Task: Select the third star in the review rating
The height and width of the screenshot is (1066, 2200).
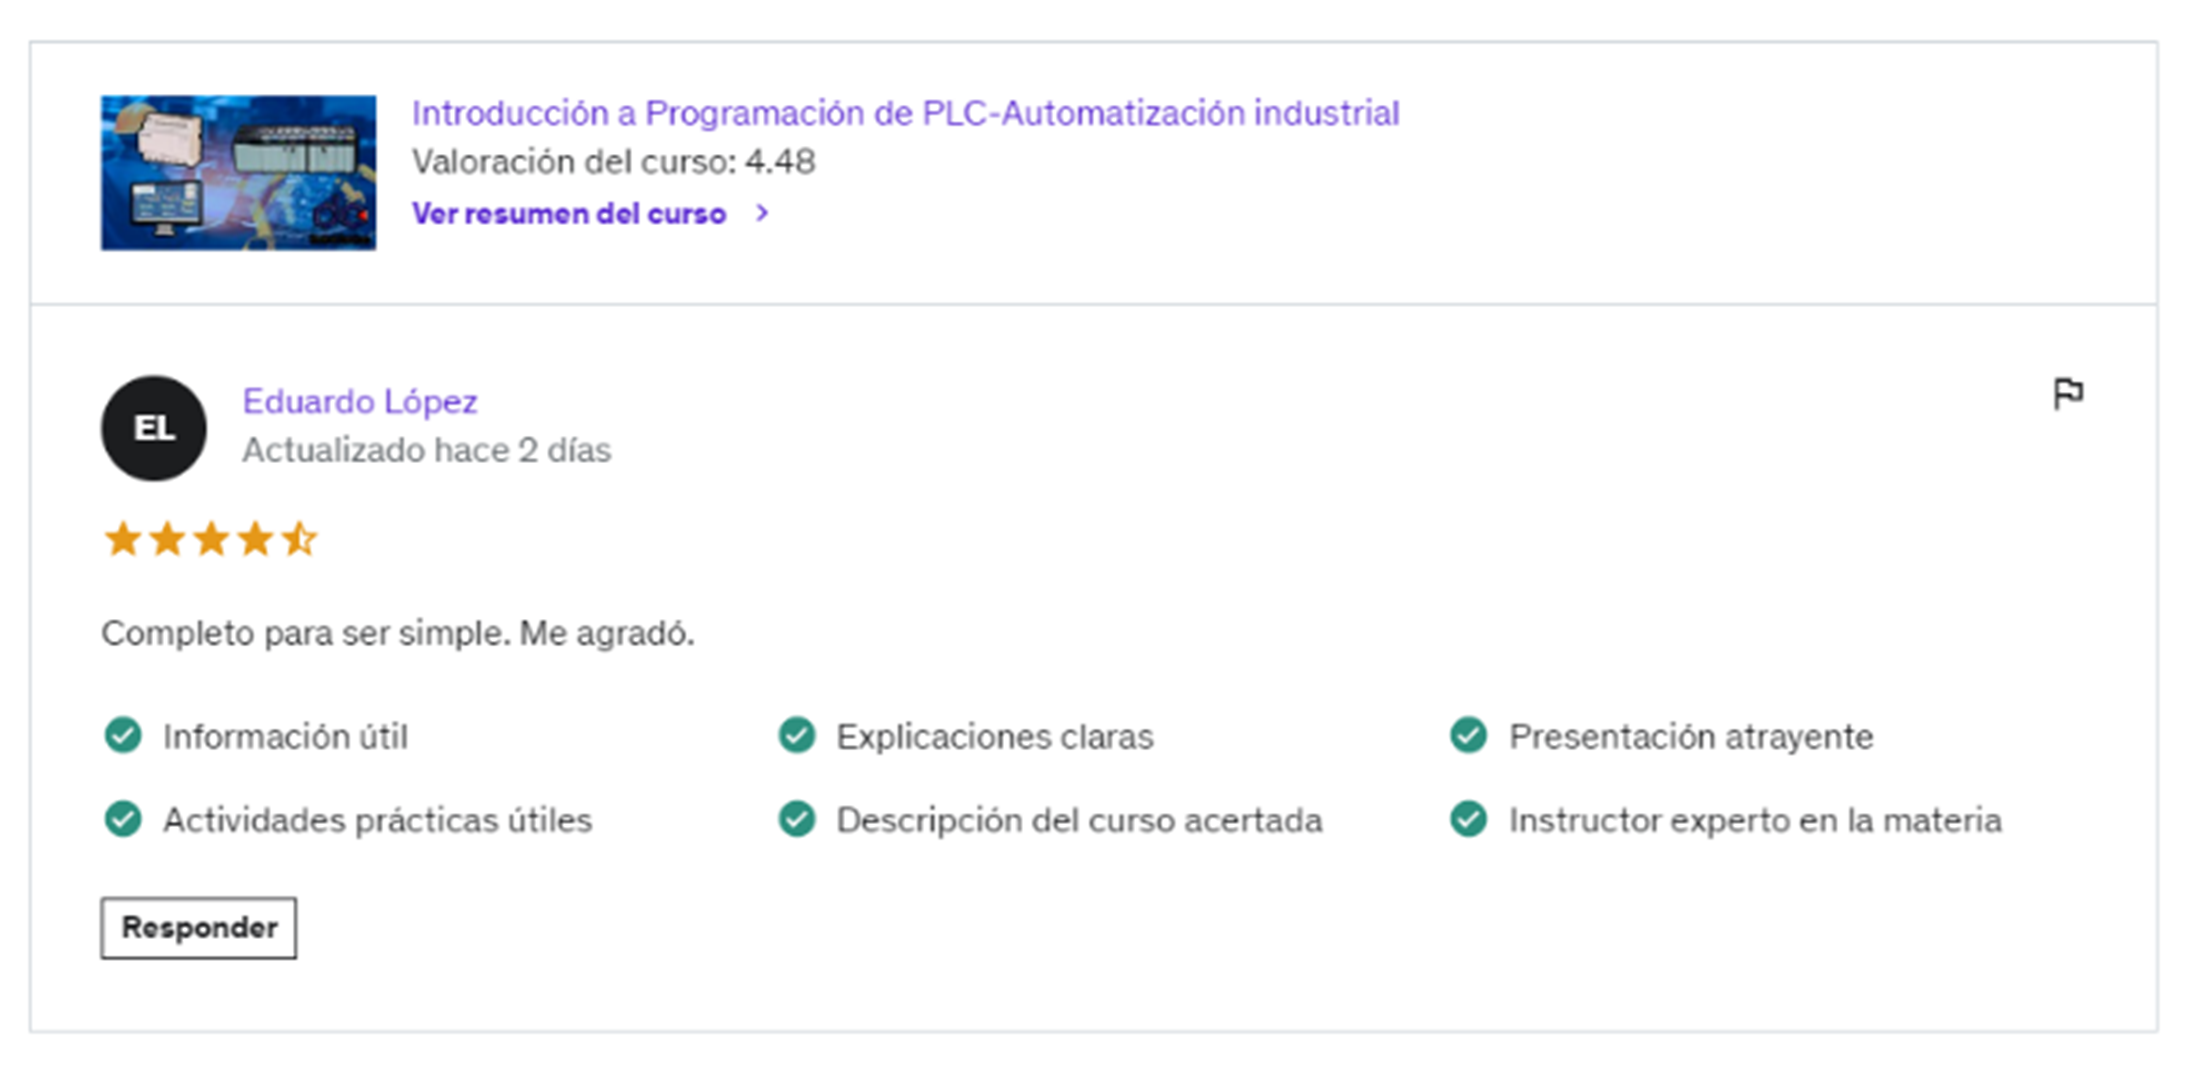Action: (x=211, y=538)
